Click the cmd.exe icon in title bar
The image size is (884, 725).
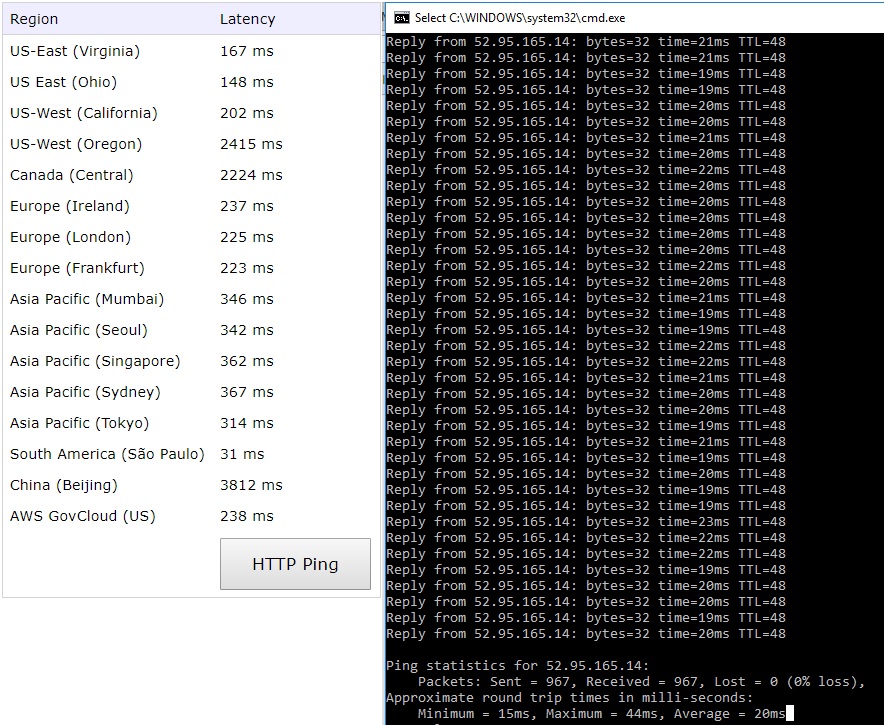[401, 17]
